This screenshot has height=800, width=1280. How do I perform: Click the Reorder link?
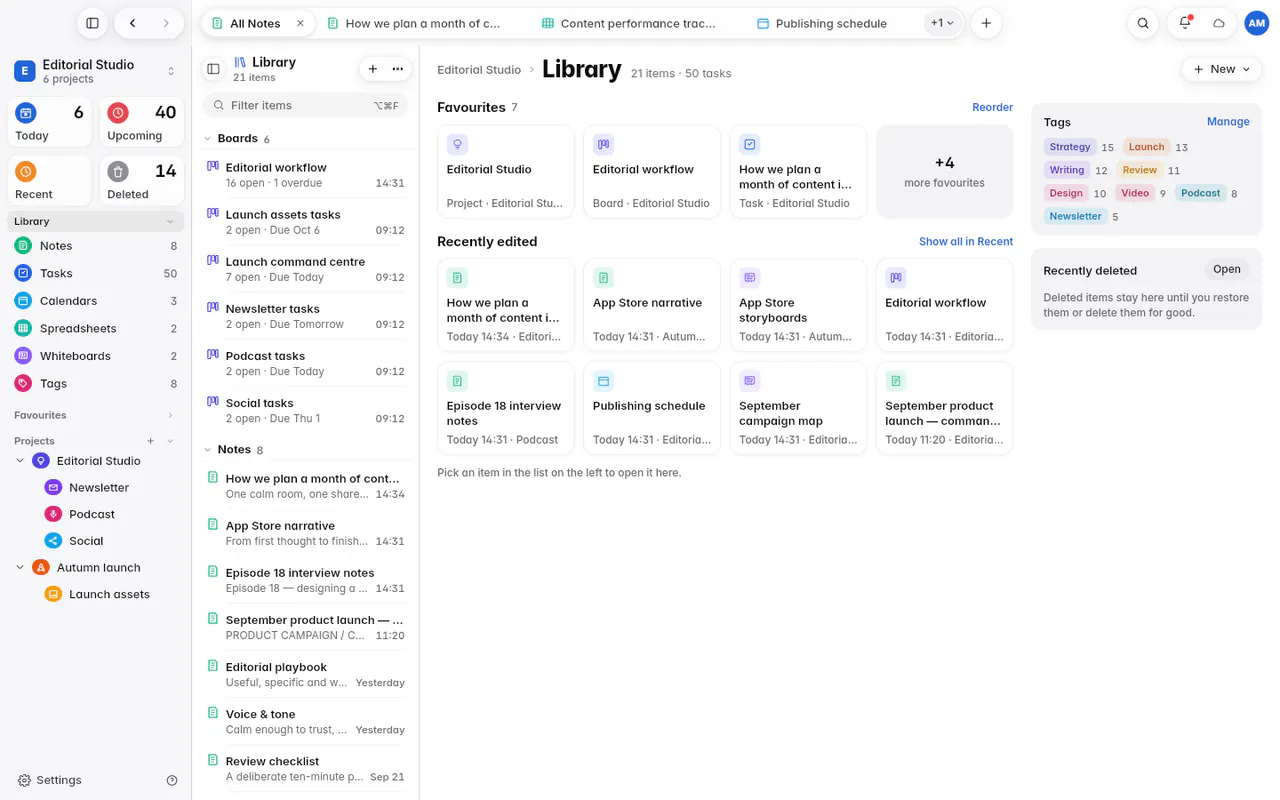992,107
